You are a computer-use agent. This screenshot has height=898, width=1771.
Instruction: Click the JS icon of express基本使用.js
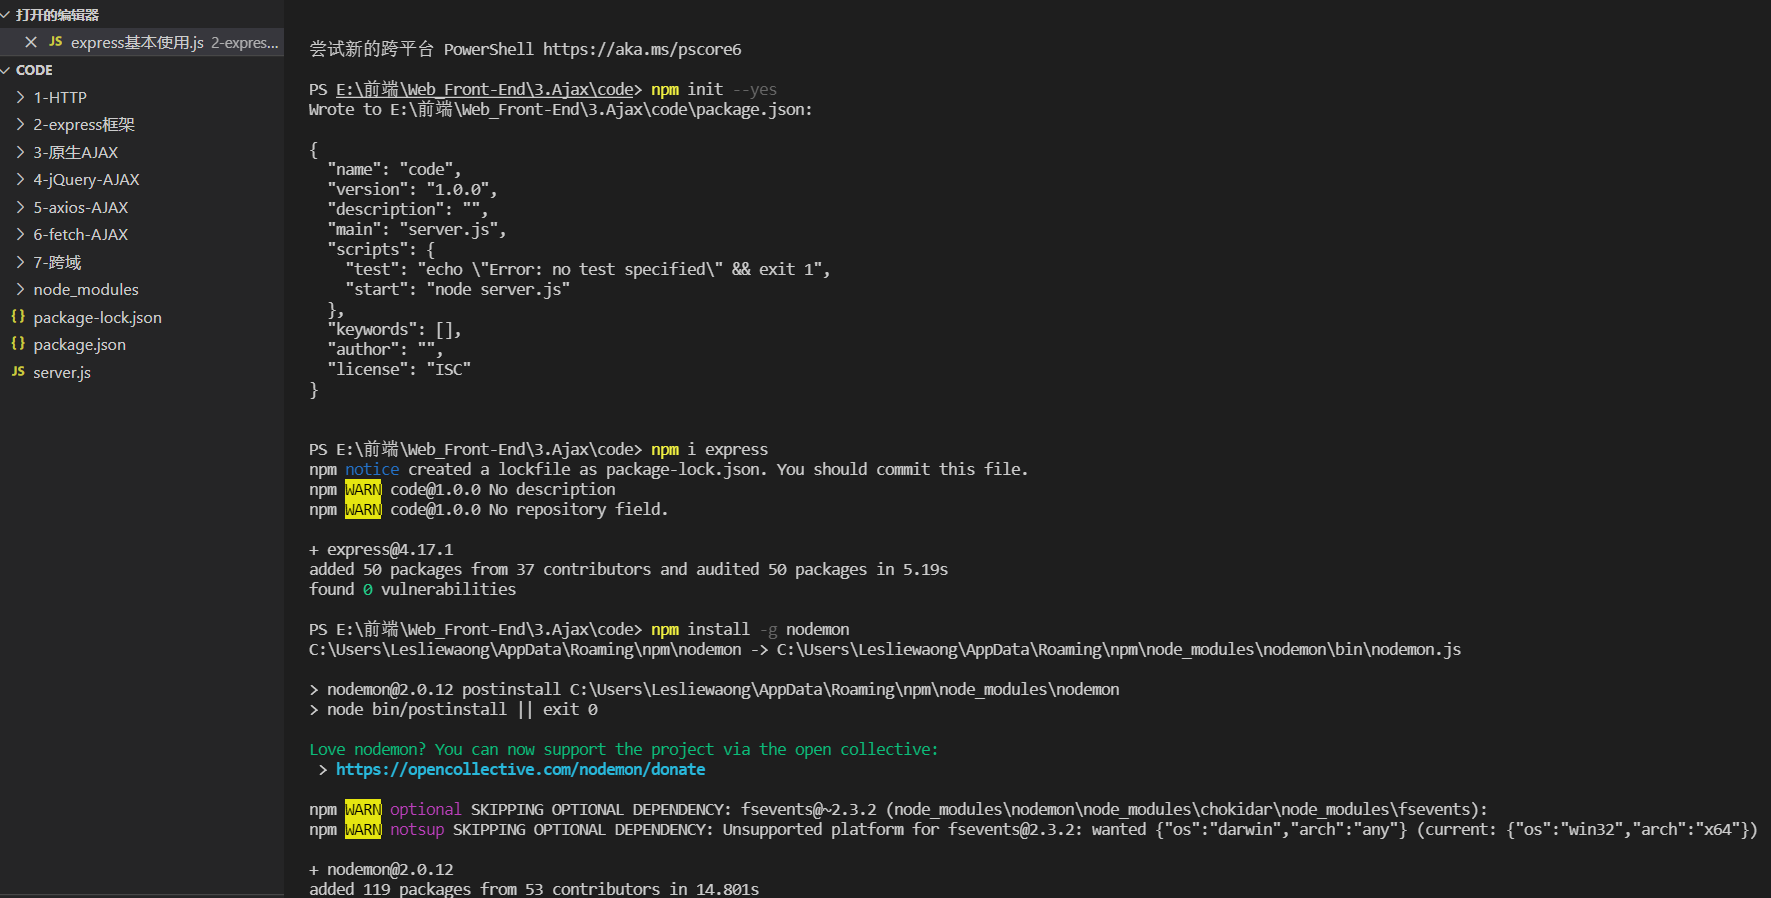(x=56, y=42)
